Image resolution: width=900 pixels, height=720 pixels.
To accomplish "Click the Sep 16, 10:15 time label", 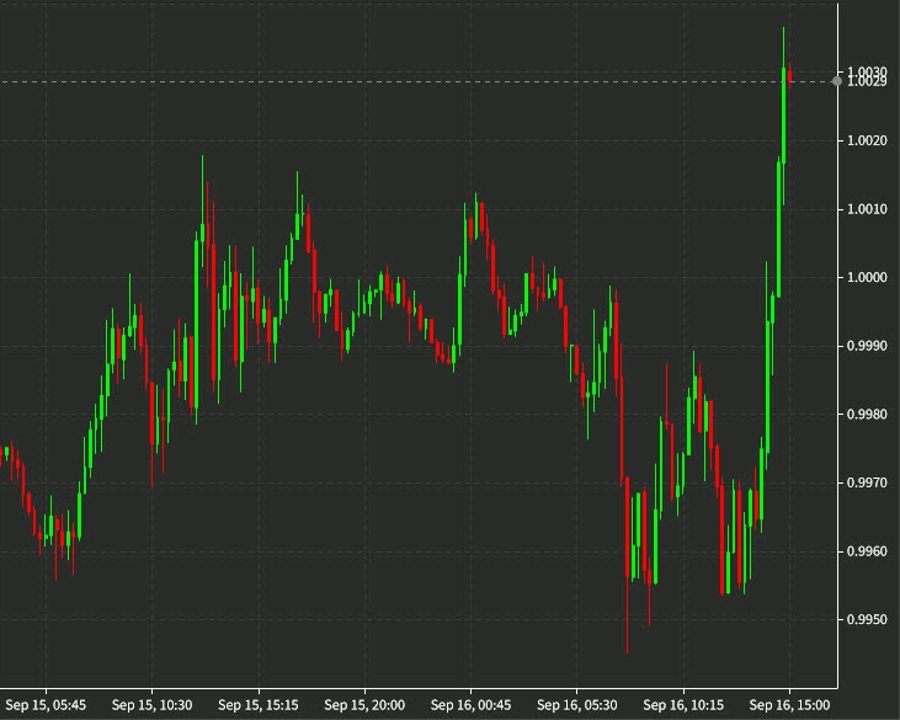I will (x=683, y=705).
